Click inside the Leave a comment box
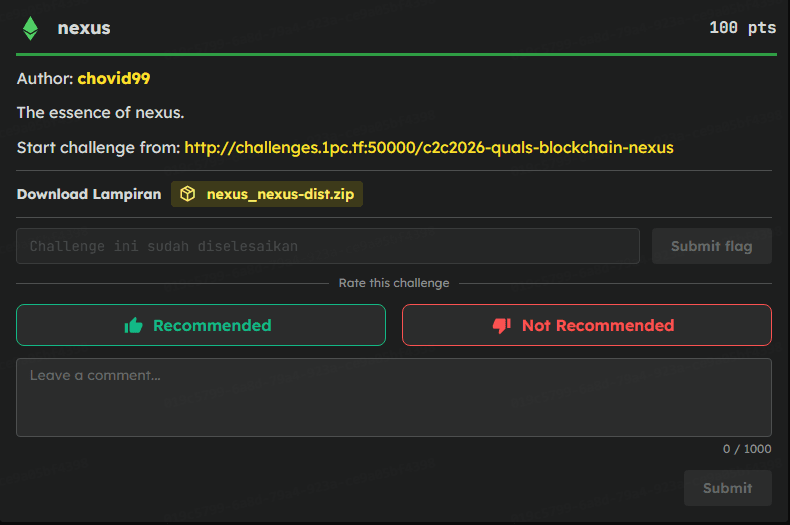The height and width of the screenshot is (525, 790). 393,397
